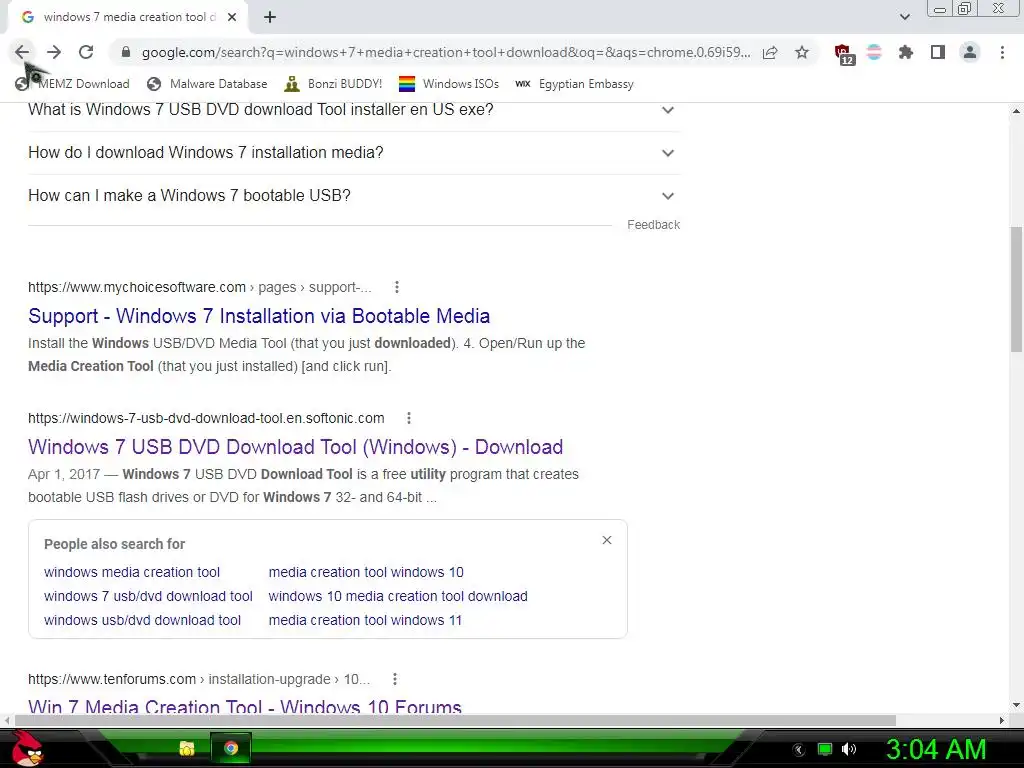Click the scroll up arrow on vertical scrollbar
The height and width of the screenshot is (768, 1024).
click(x=1016, y=111)
